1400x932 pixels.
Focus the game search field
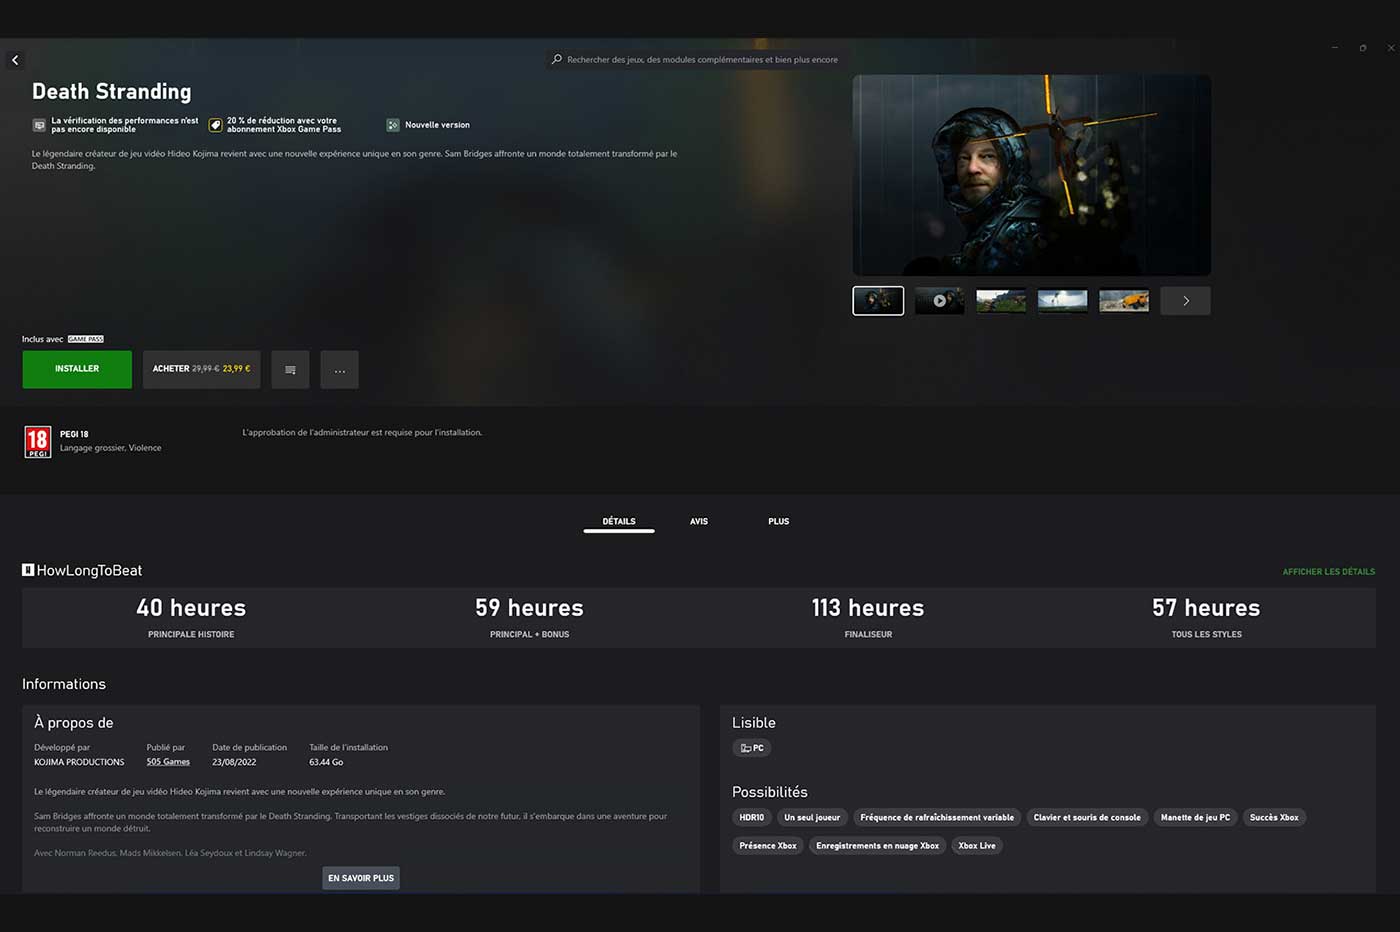(x=697, y=59)
